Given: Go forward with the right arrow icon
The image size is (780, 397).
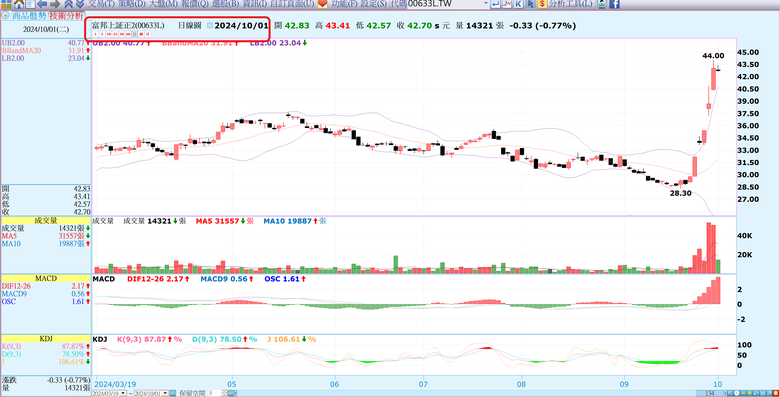Looking at the screenshot, I should [55, 4].
